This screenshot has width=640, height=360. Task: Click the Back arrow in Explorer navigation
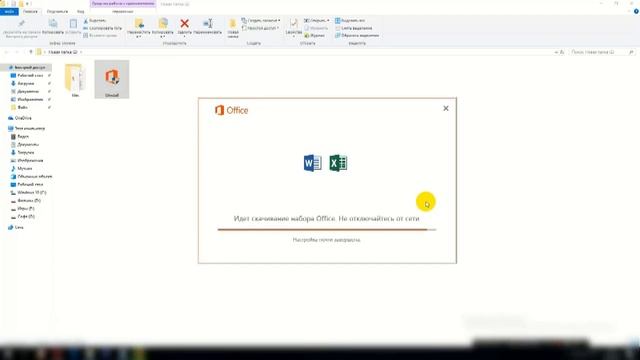coord(6,52)
